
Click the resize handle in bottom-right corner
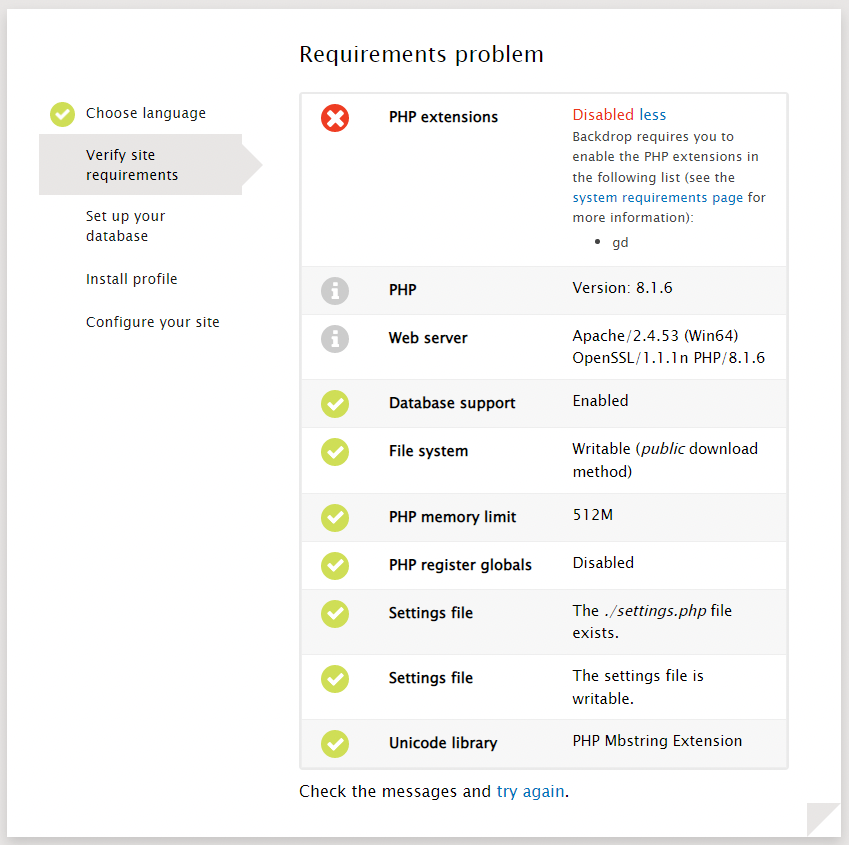(x=822, y=818)
